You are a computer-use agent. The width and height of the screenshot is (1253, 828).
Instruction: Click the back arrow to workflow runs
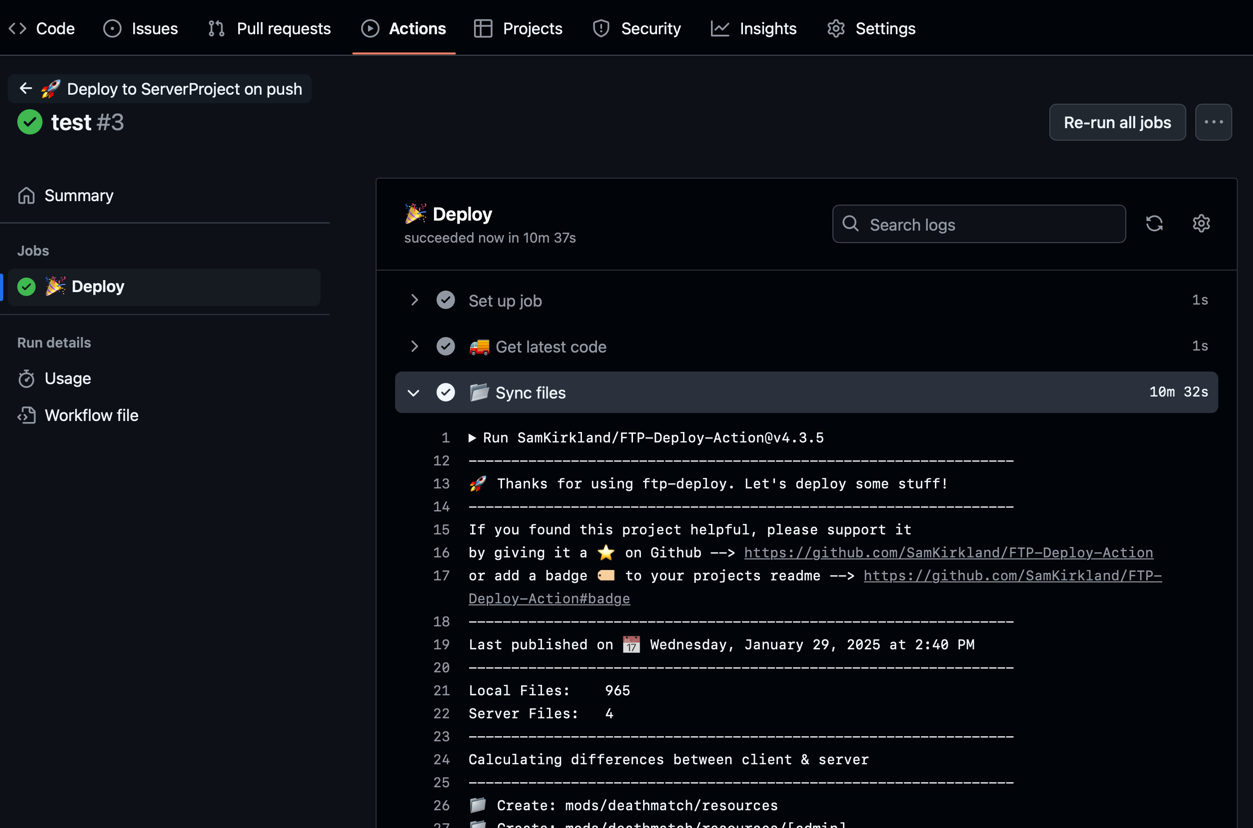(x=26, y=89)
